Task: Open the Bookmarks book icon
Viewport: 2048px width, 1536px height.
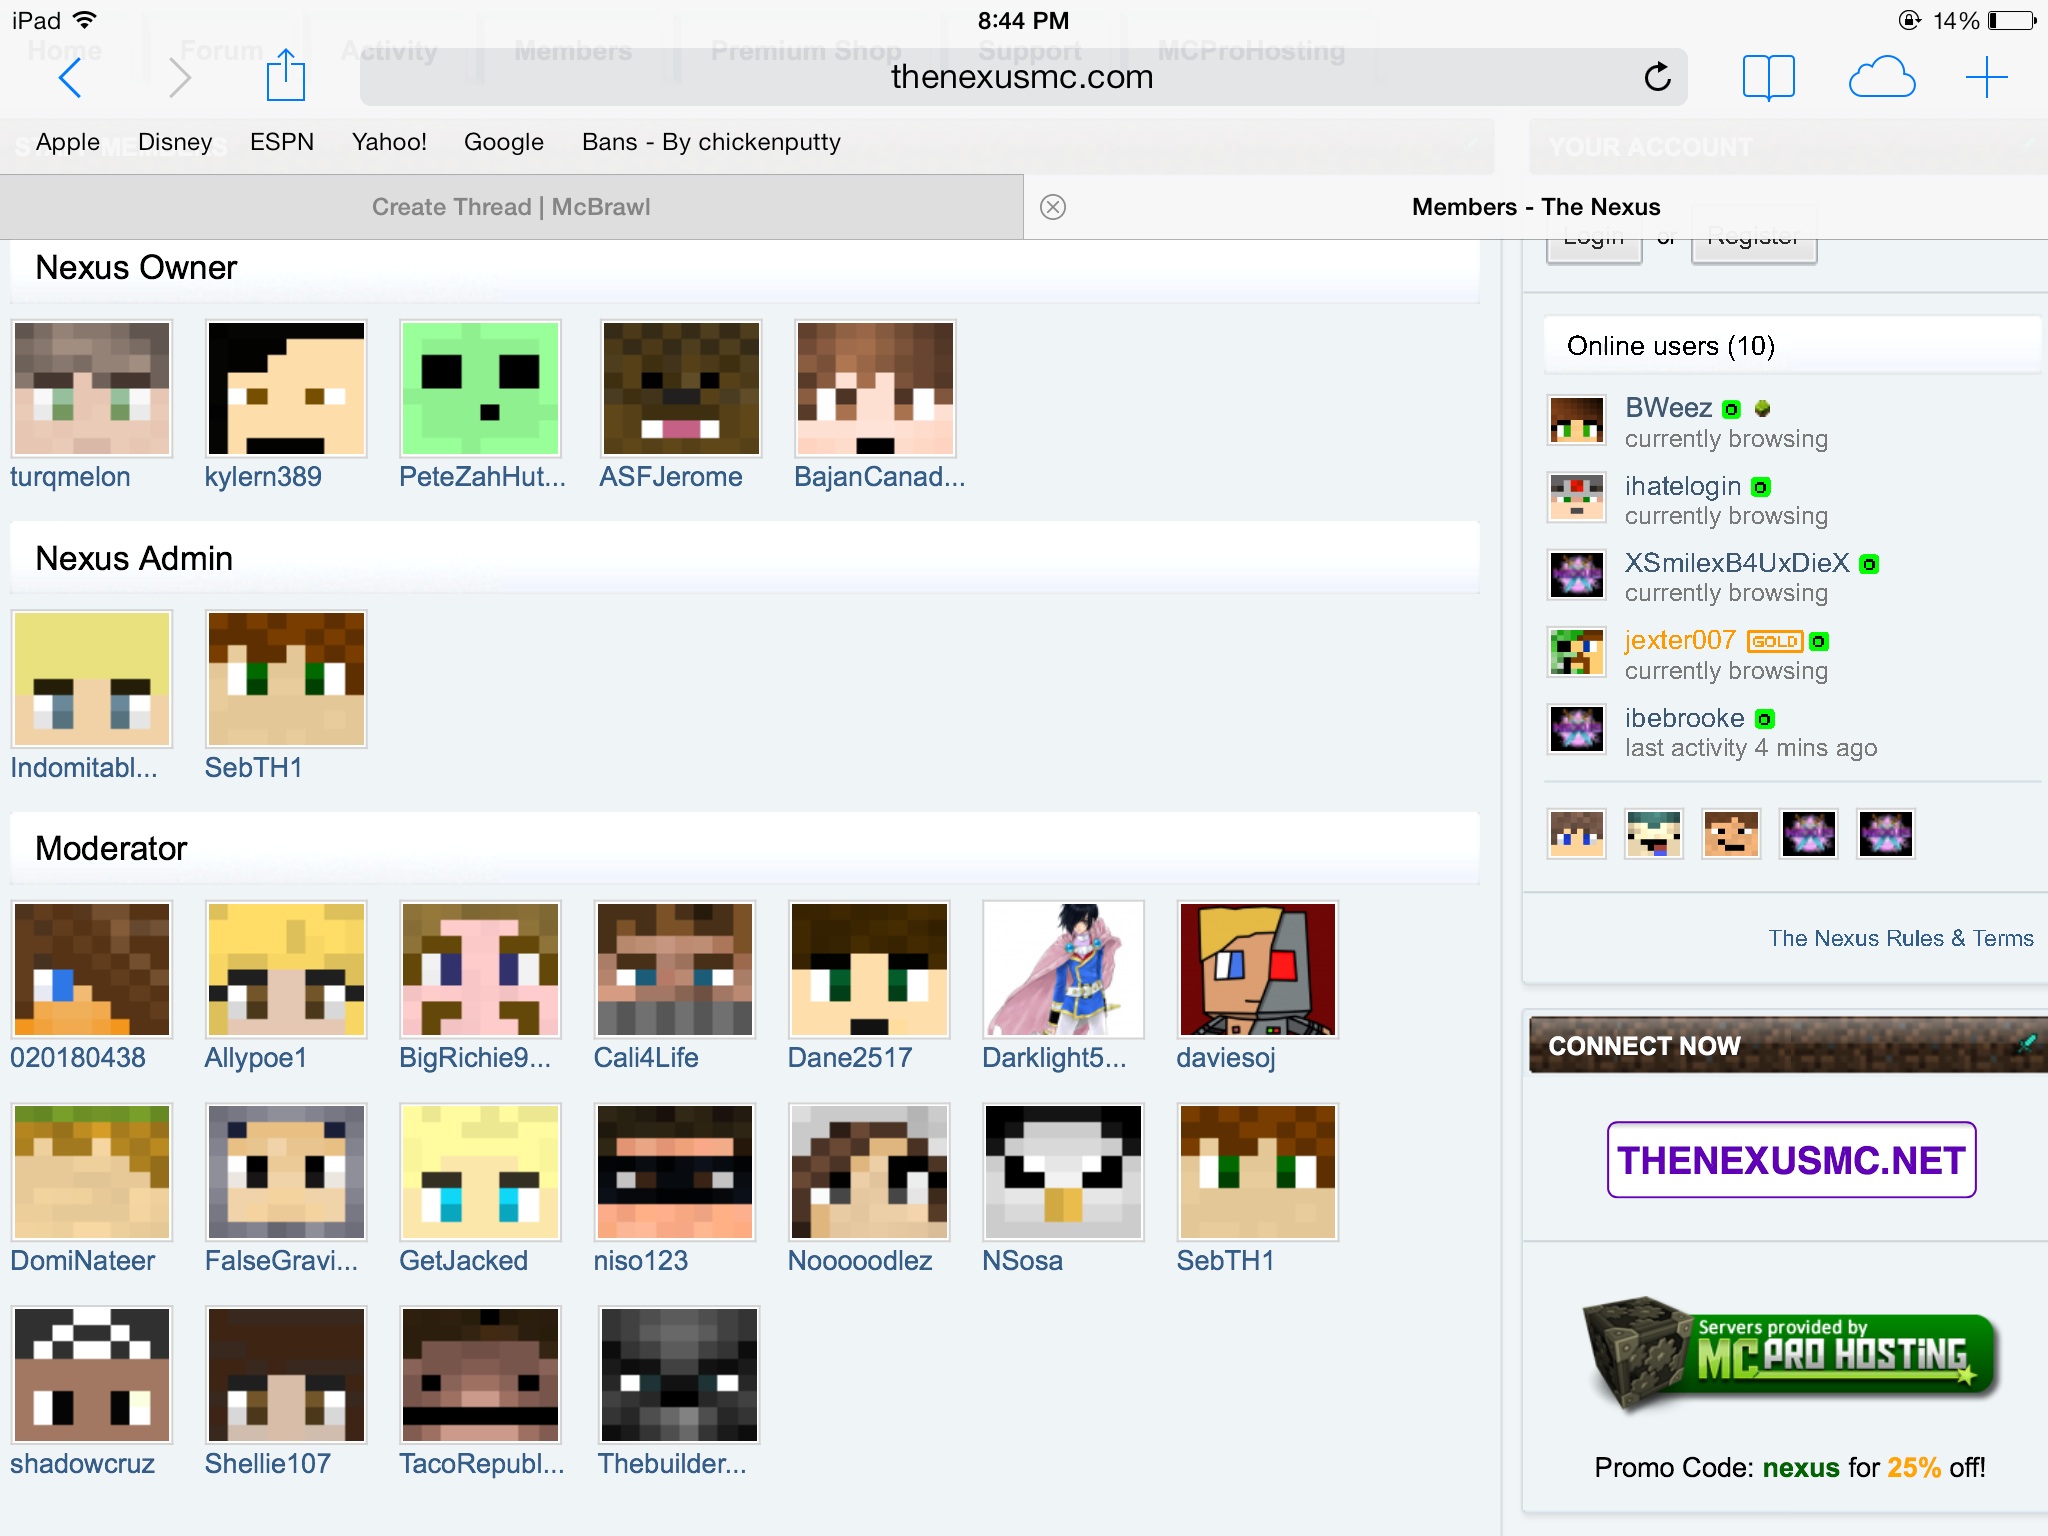Action: (1768, 77)
